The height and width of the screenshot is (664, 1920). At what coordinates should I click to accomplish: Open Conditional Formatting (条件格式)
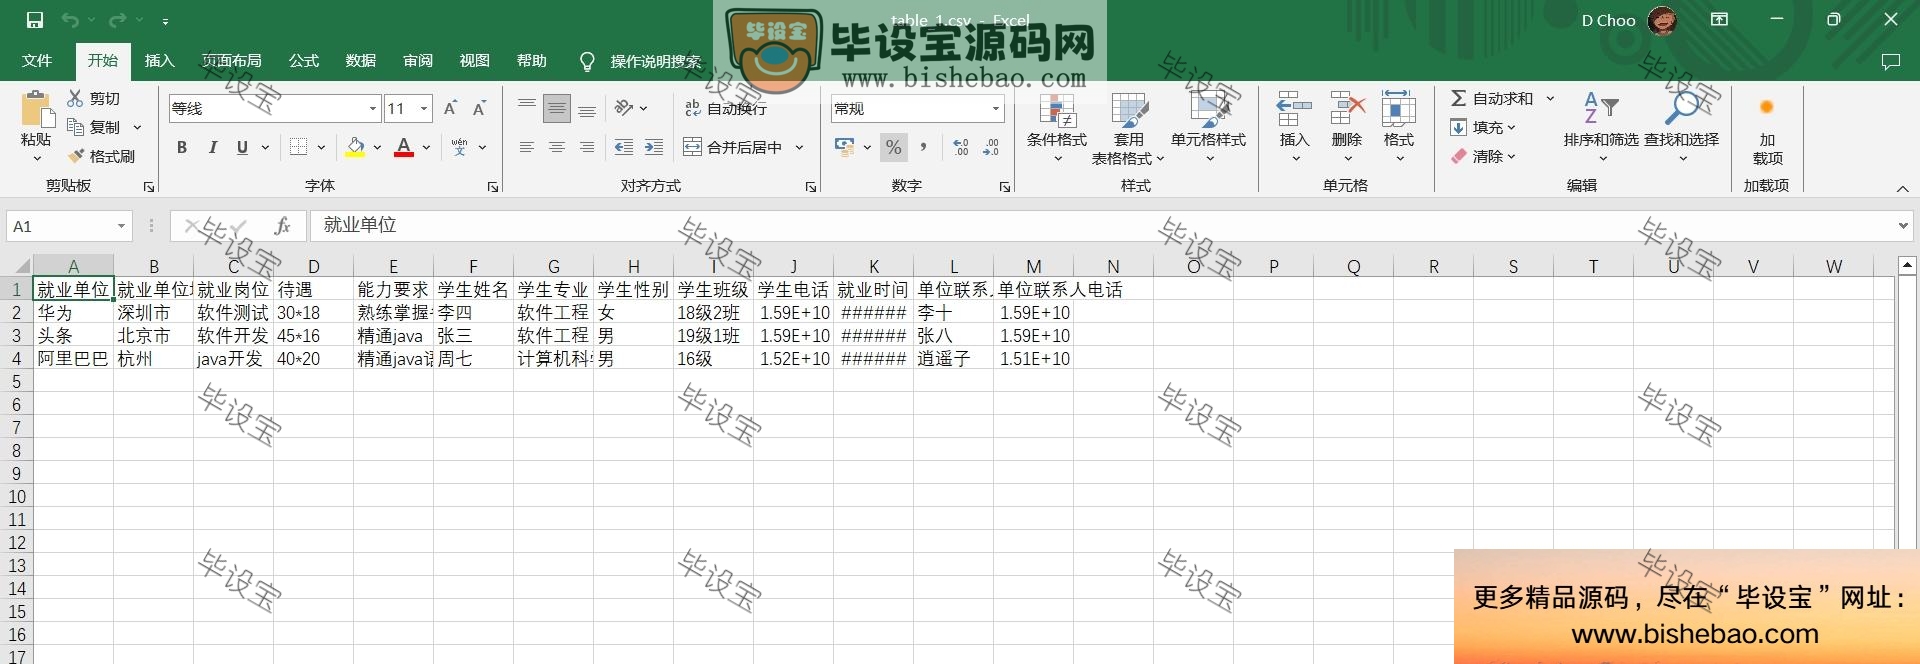pyautogui.click(x=1057, y=128)
